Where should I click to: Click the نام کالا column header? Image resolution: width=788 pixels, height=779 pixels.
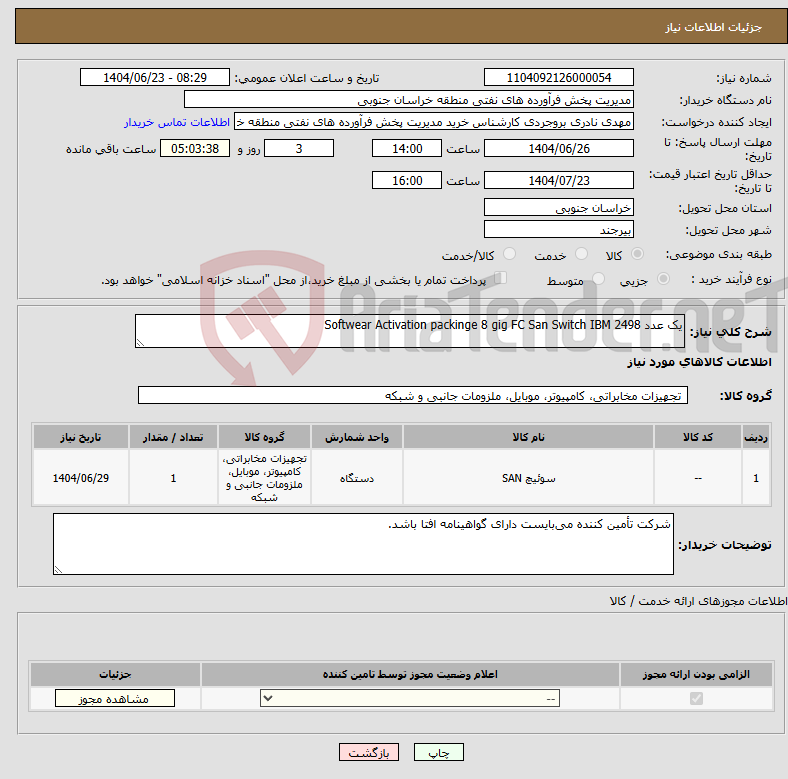(528, 437)
